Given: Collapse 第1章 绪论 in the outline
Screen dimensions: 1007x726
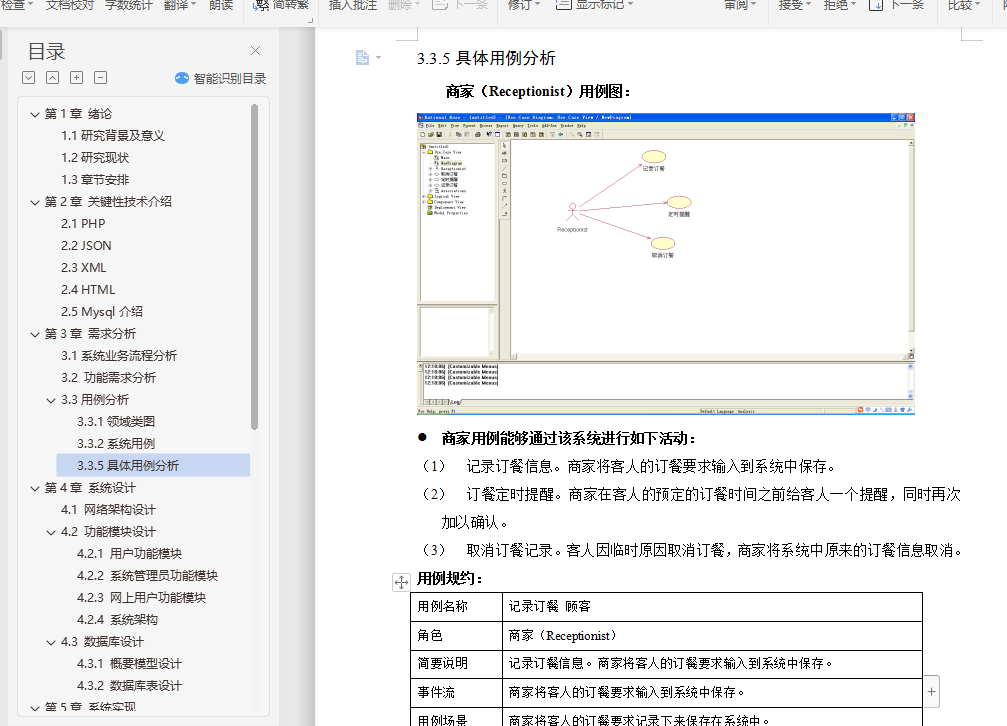Looking at the screenshot, I should (35, 114).
